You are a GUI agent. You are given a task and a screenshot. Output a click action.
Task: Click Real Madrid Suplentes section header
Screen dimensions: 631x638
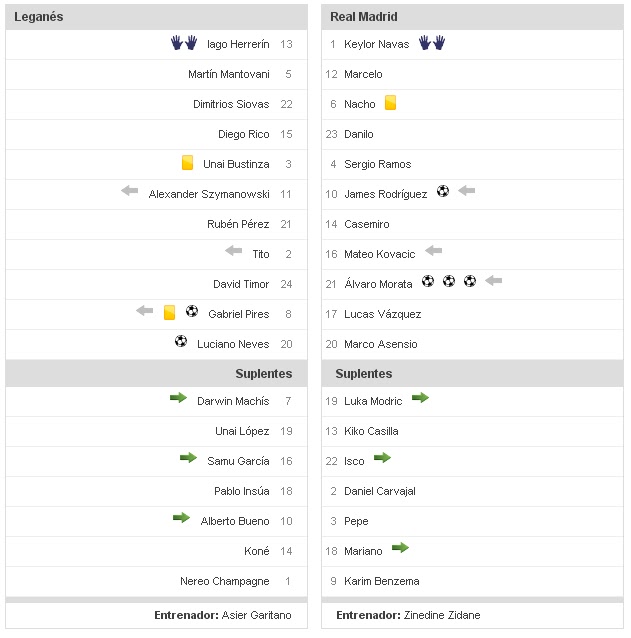coord(363,374)
